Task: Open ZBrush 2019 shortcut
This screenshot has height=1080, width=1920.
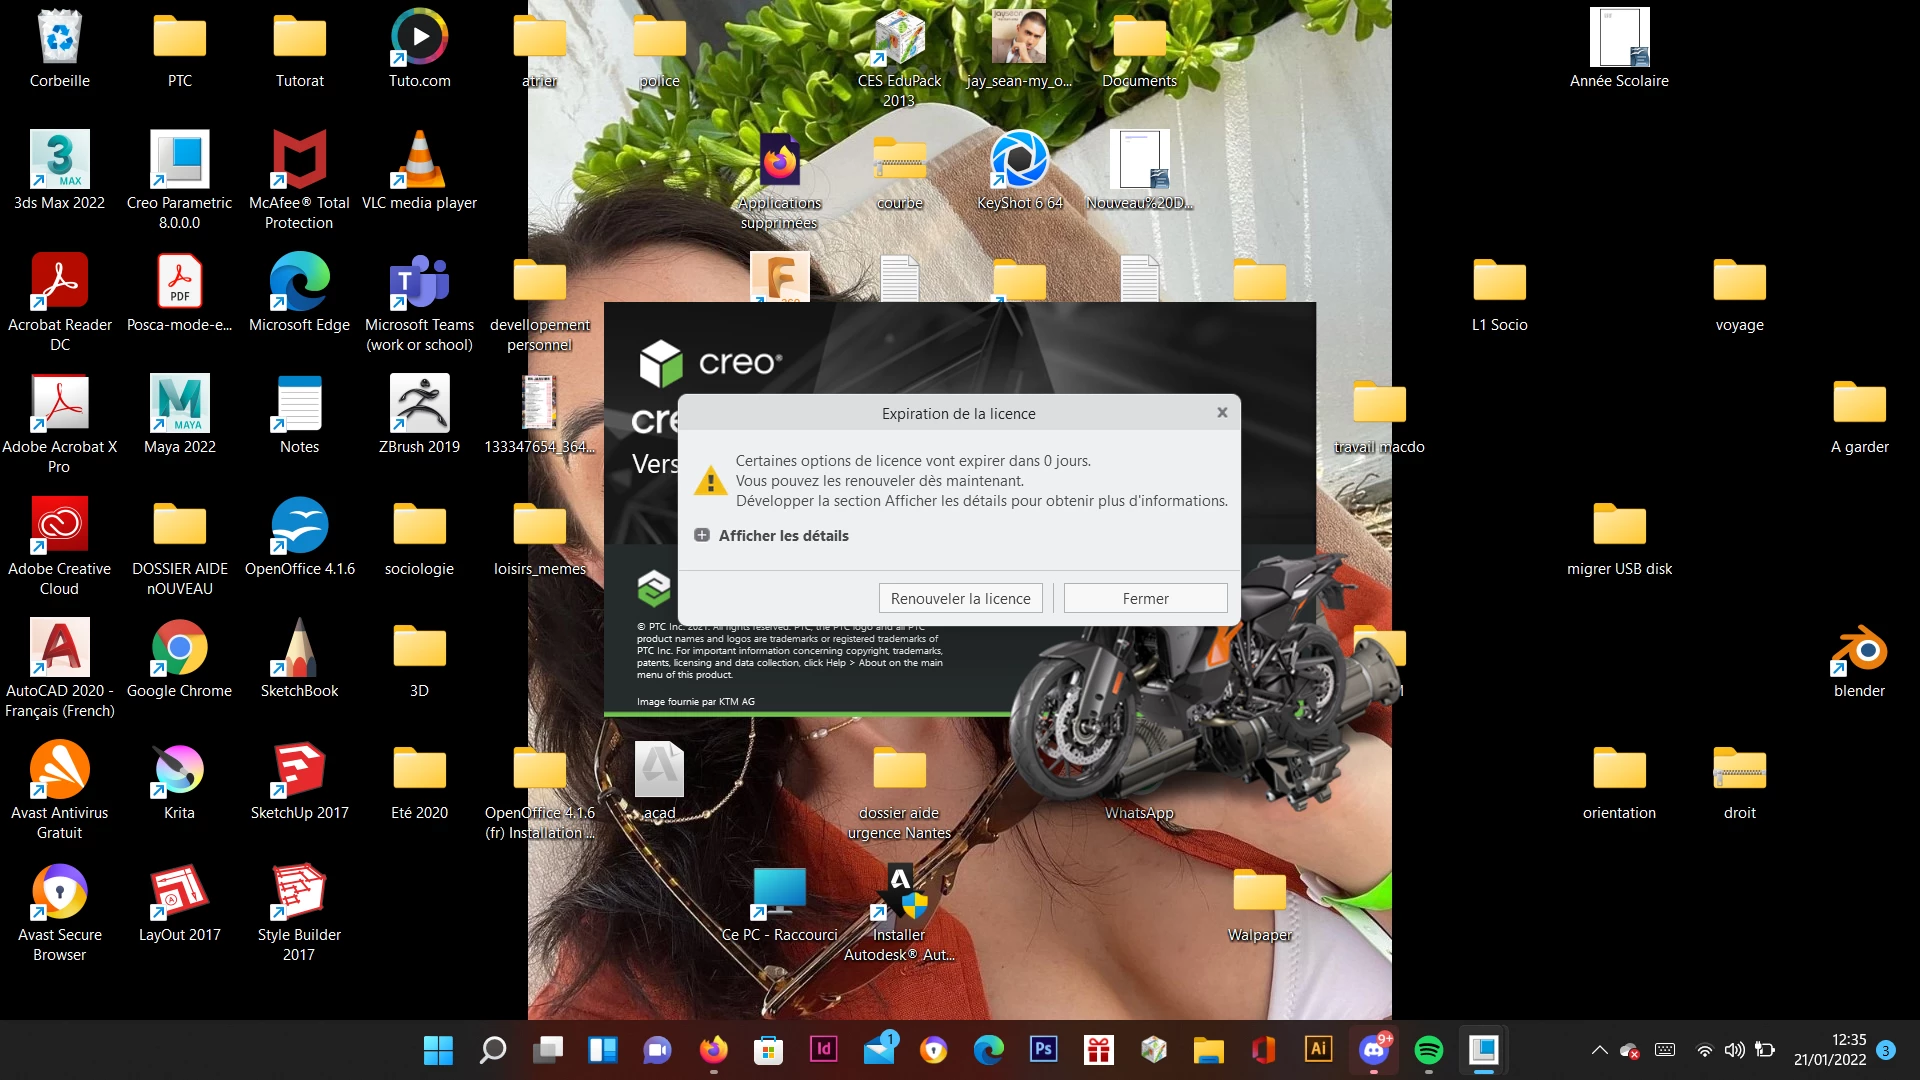Action: coord(420,404)
